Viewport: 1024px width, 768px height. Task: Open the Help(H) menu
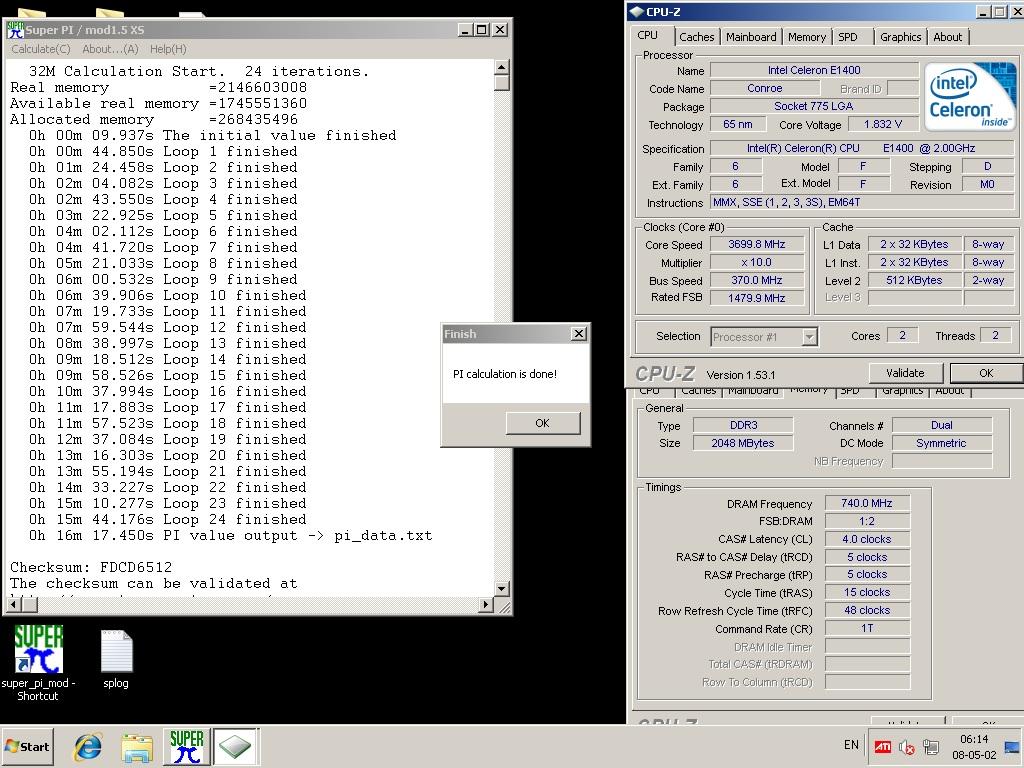168,49
